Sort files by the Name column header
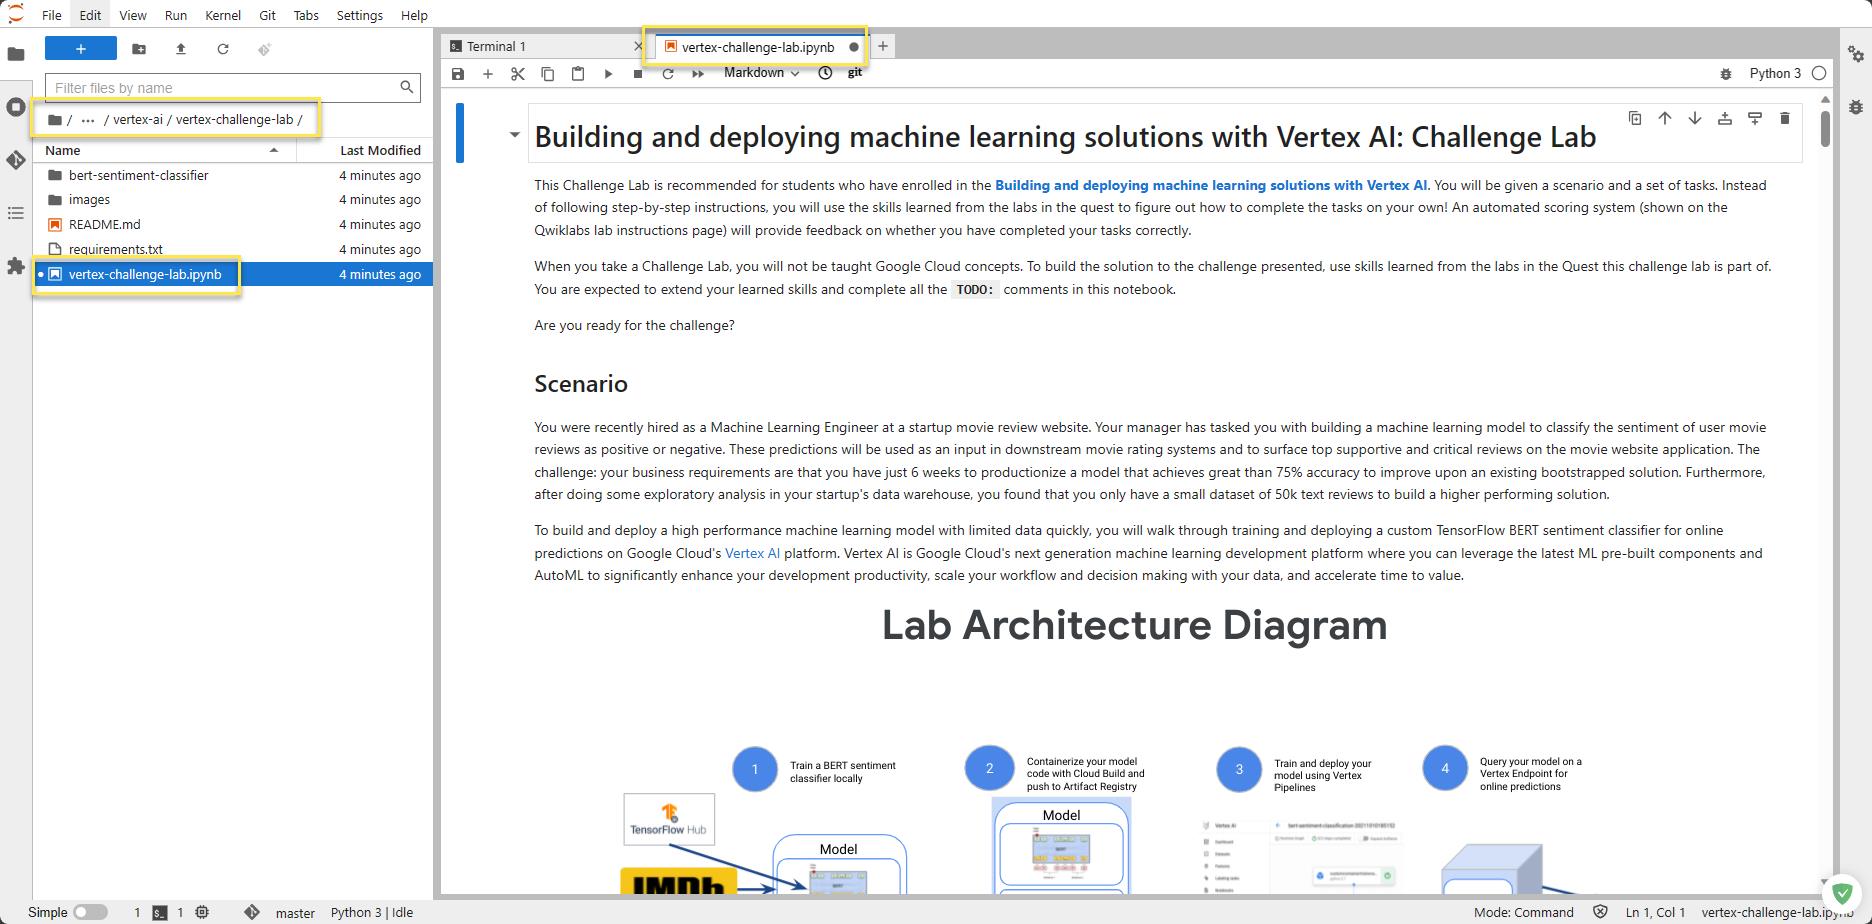 coord(63,150)
